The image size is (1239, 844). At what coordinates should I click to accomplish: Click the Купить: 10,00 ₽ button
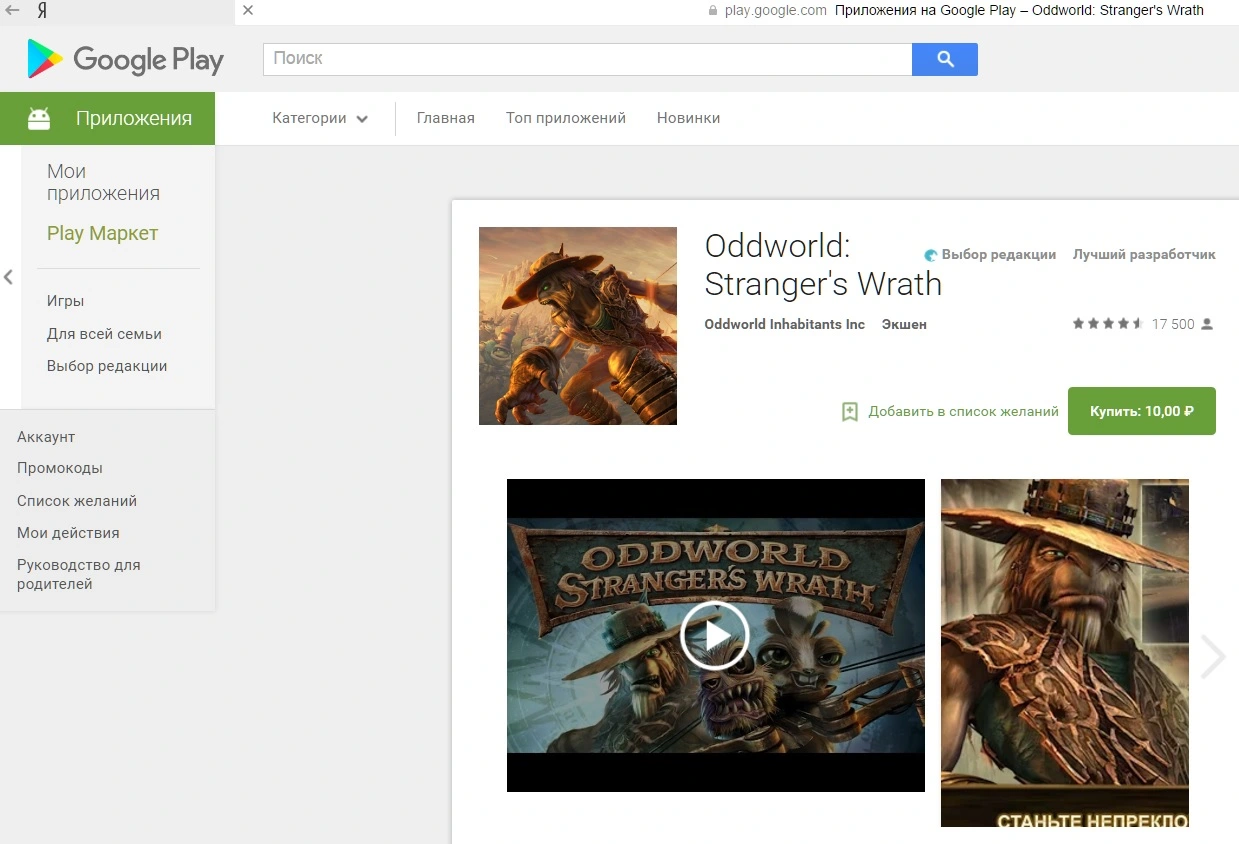click(x=1141, y=411)
